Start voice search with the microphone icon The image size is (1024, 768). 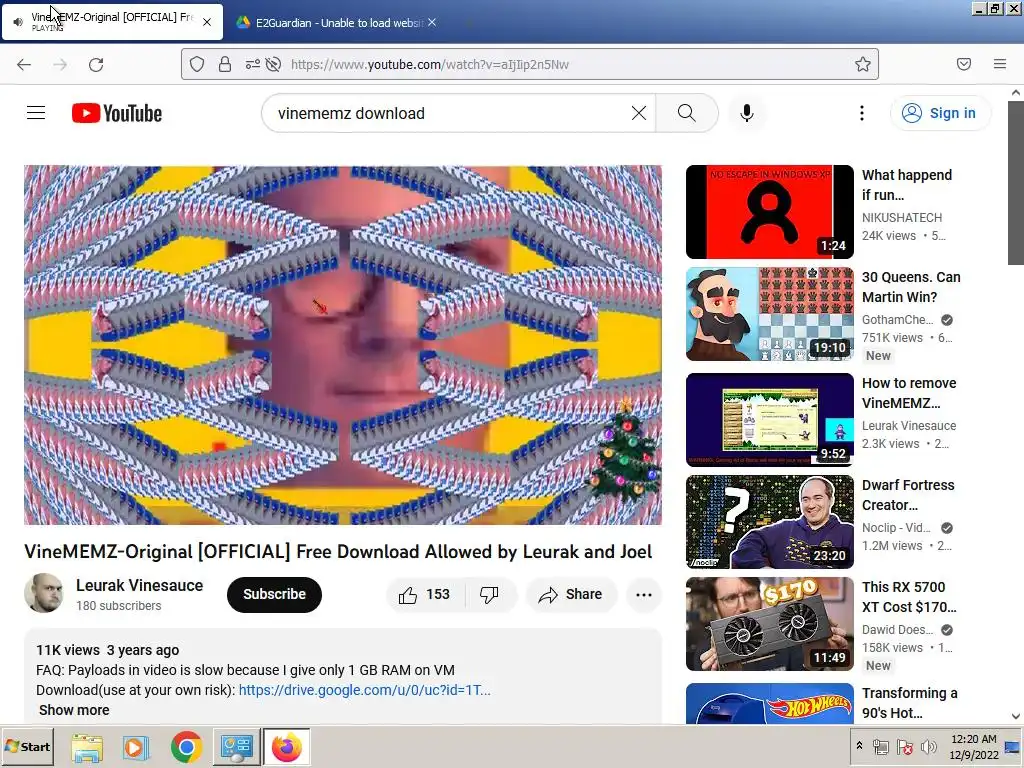(x=746, y=113)
